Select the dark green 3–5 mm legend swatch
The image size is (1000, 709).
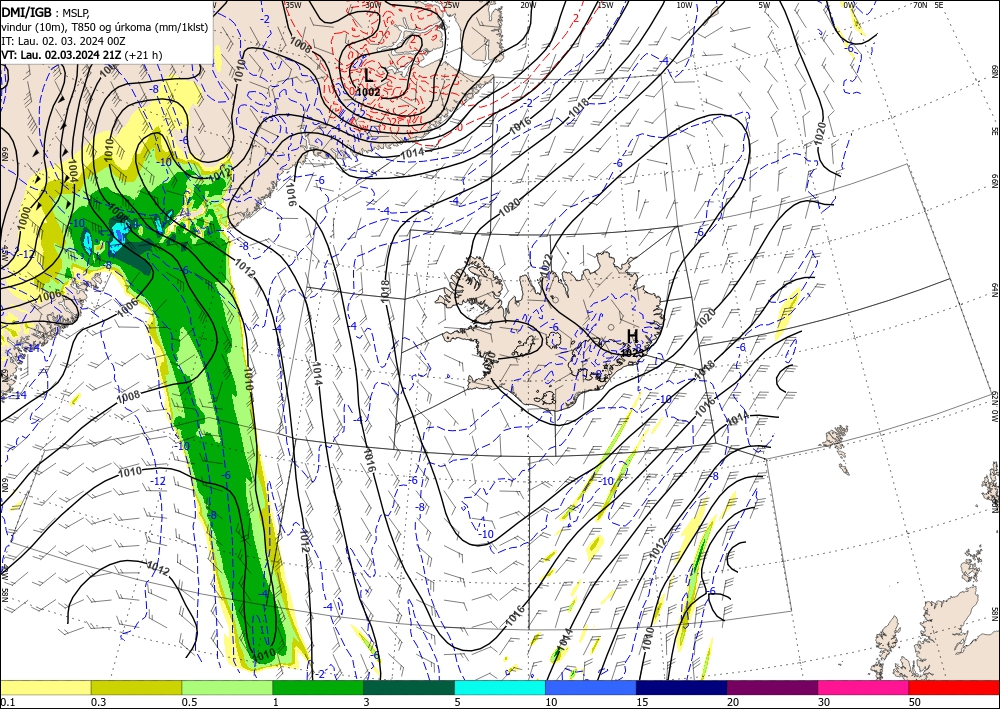tap(409, 687)
